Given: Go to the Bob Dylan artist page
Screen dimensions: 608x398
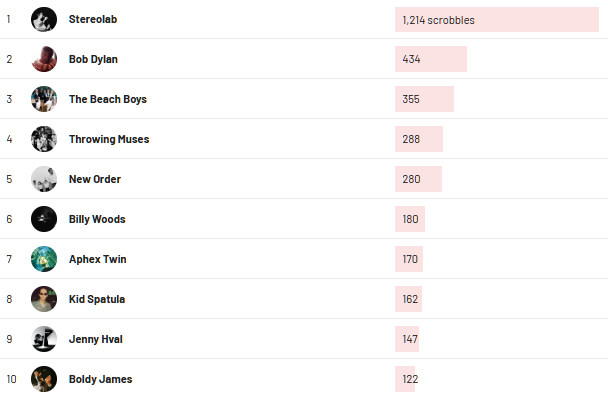Looking at the screenshot, I should tap(93, 59).
